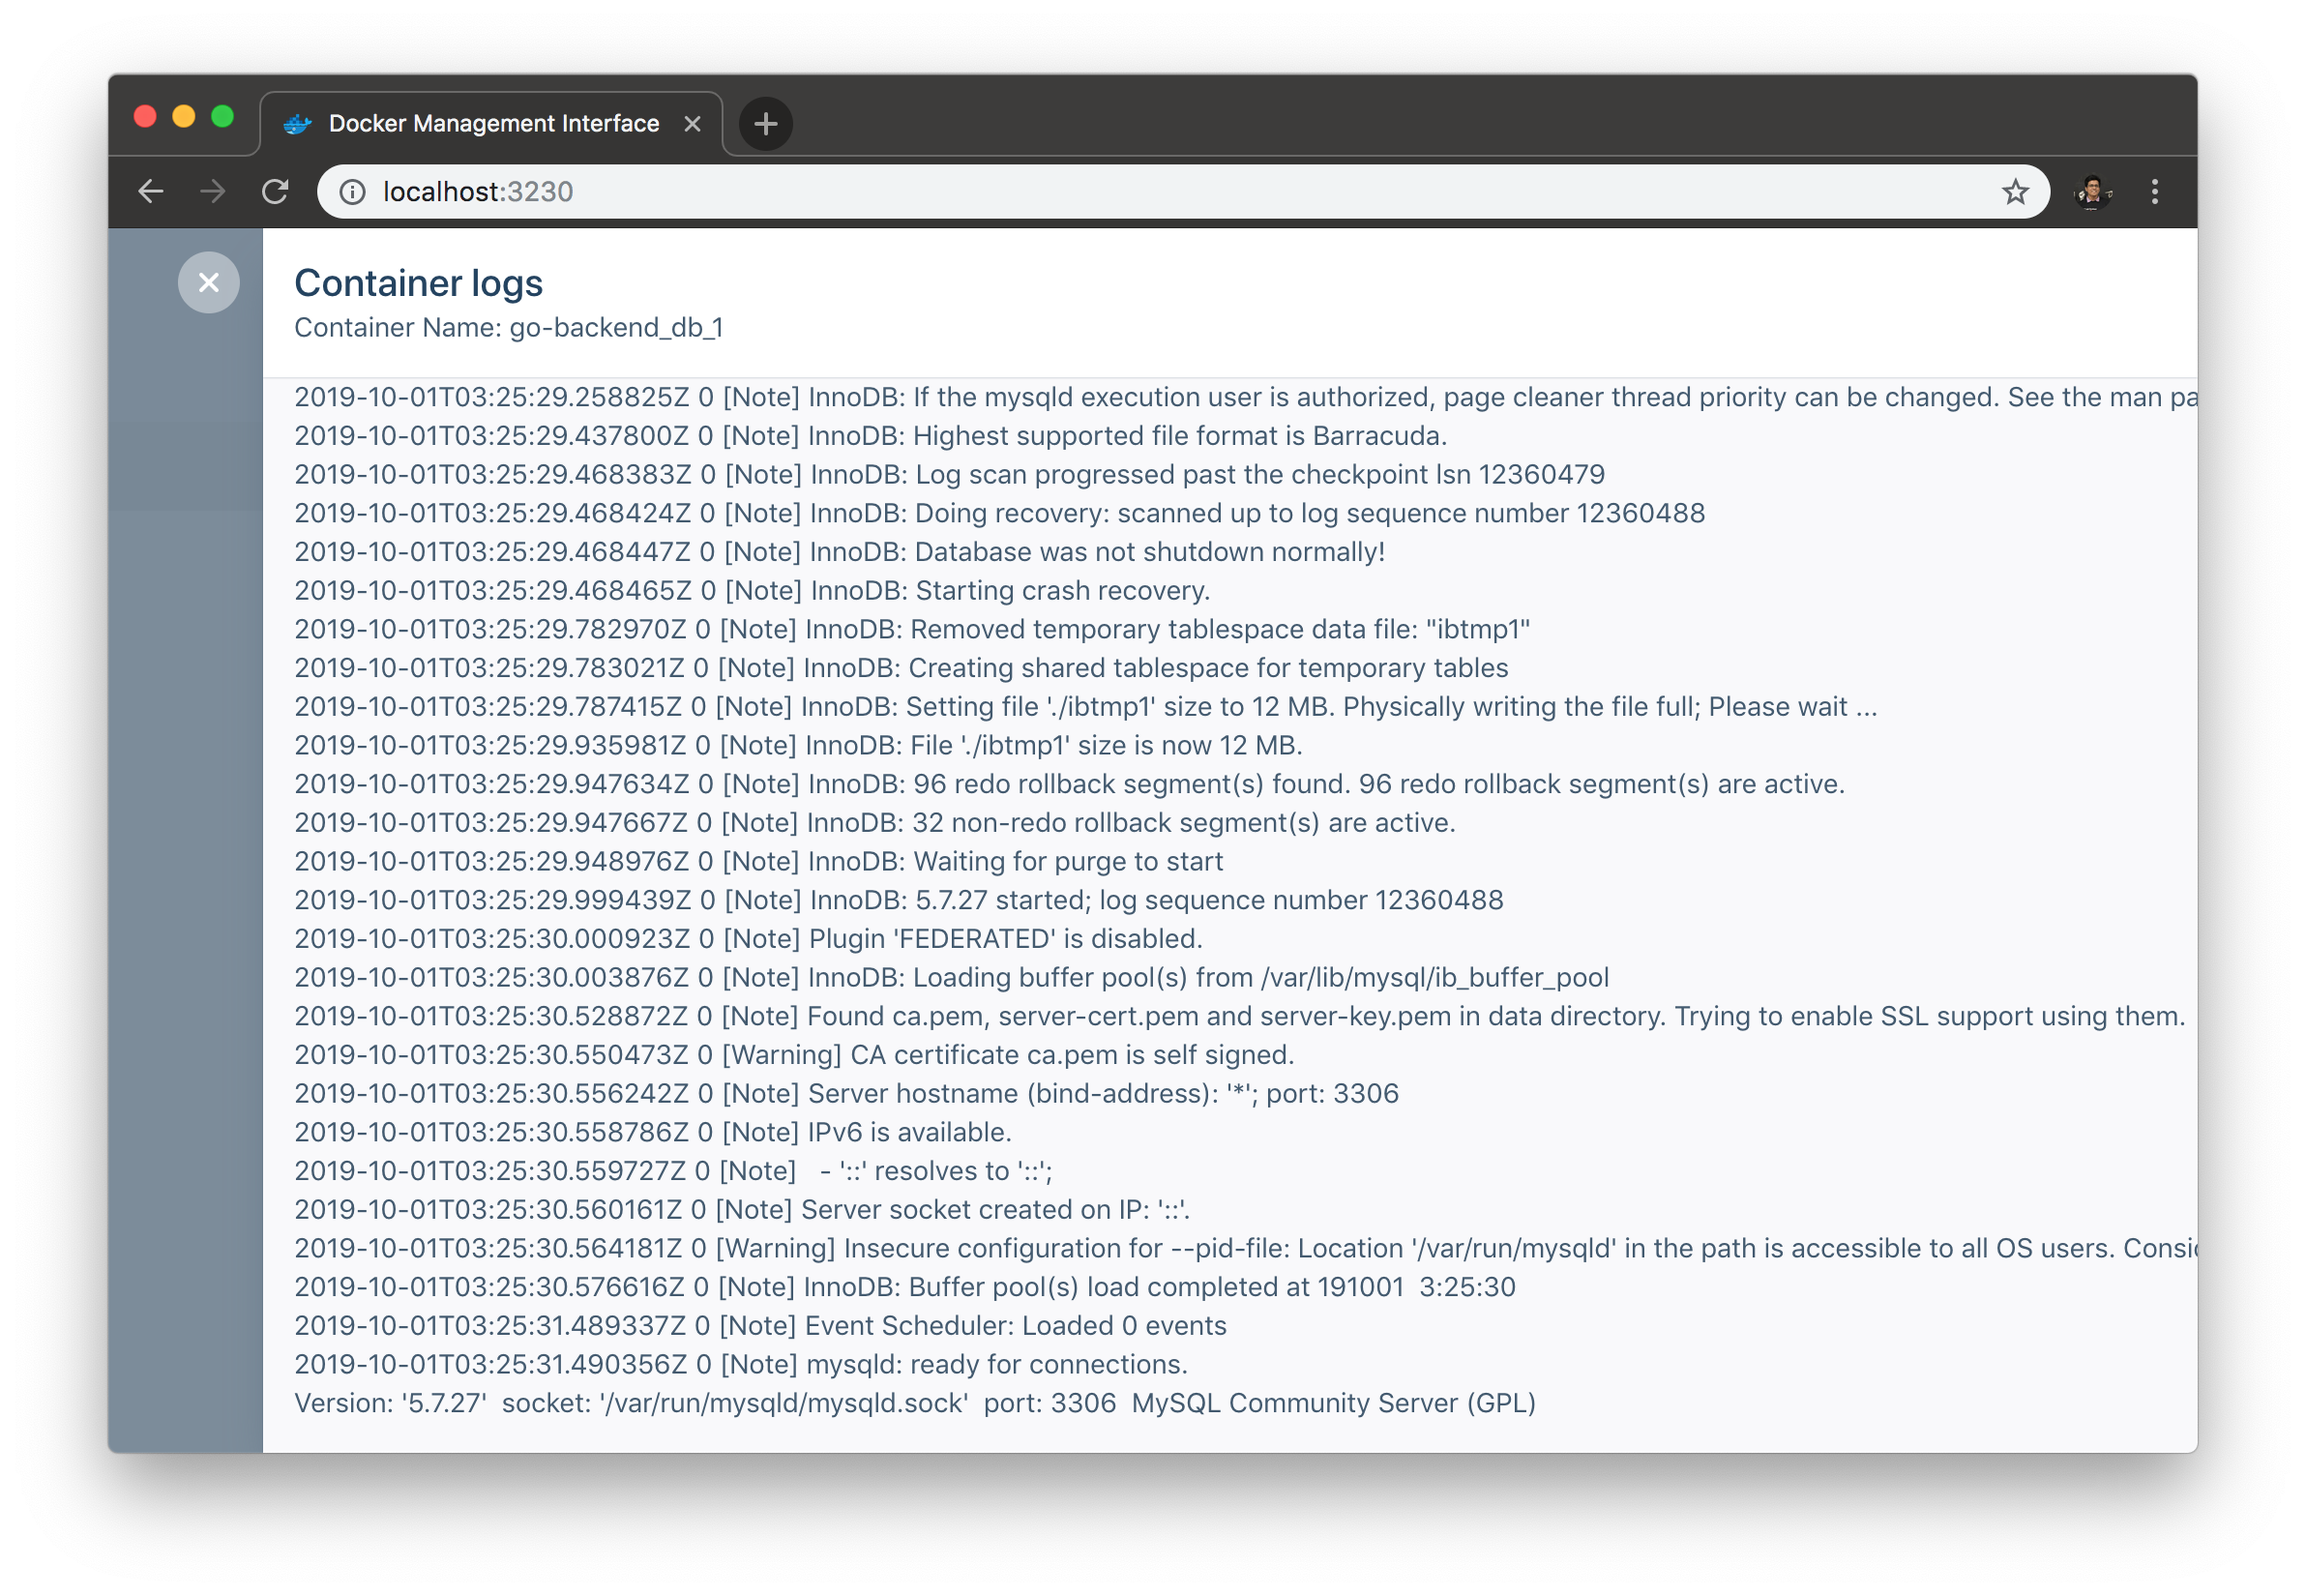View site information icon
Screen dimensions: 2306x1596
[352, 191]
